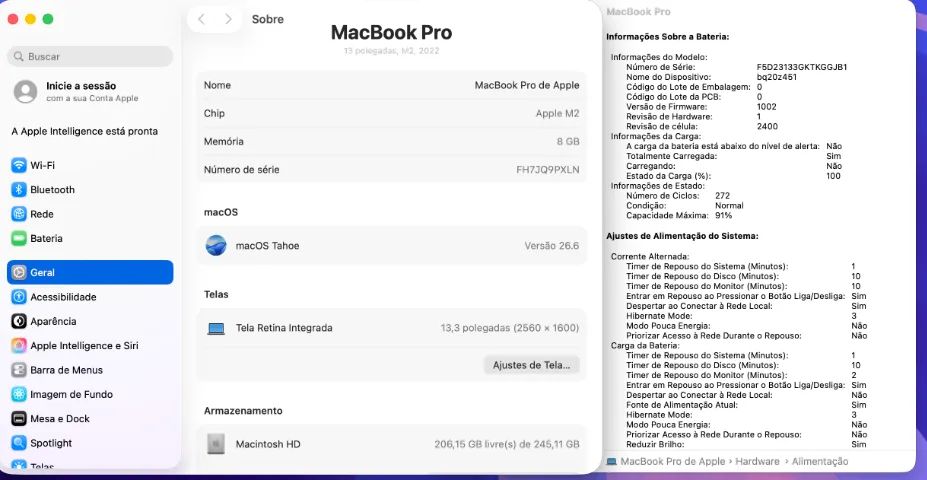Click the Chip value Apple M2
Viewport: 927px width, 480px height.
click(558, 113)
